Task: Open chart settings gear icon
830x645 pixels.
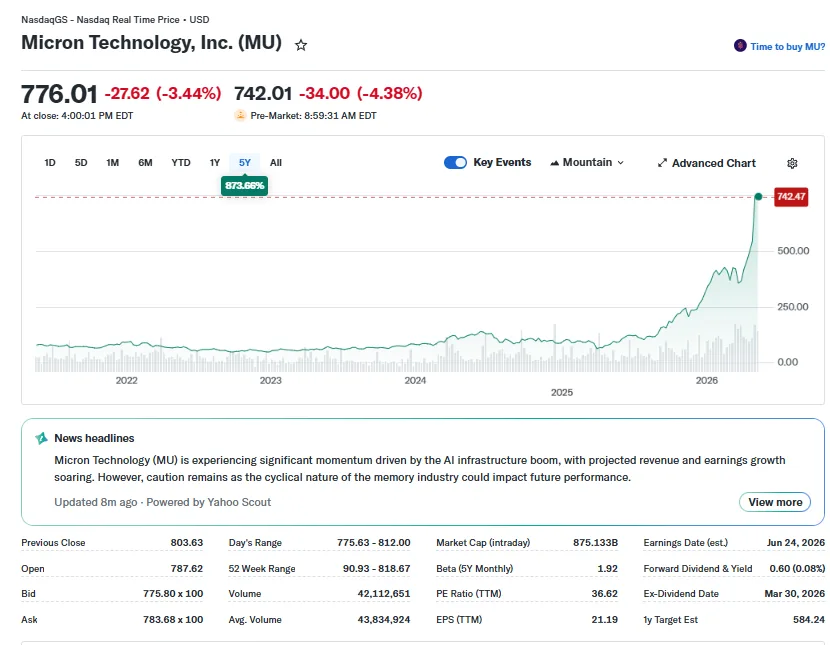Action: (792, 163)
